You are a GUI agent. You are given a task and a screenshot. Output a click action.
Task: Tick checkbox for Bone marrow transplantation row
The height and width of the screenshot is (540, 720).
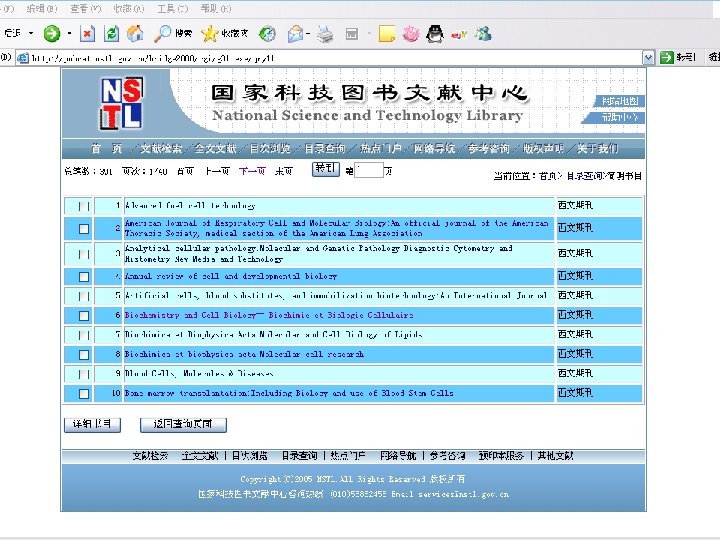coord(84,394)
